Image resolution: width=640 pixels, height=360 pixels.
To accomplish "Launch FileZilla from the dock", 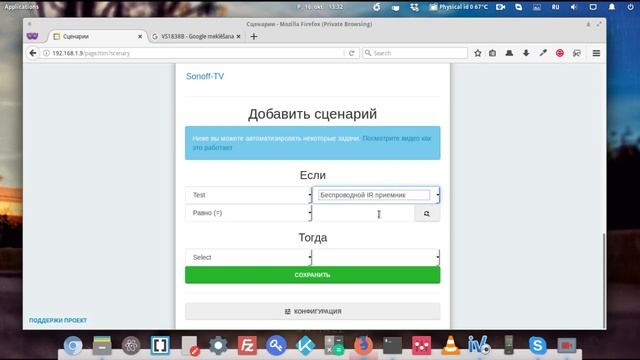I will (x=247, y=345).
